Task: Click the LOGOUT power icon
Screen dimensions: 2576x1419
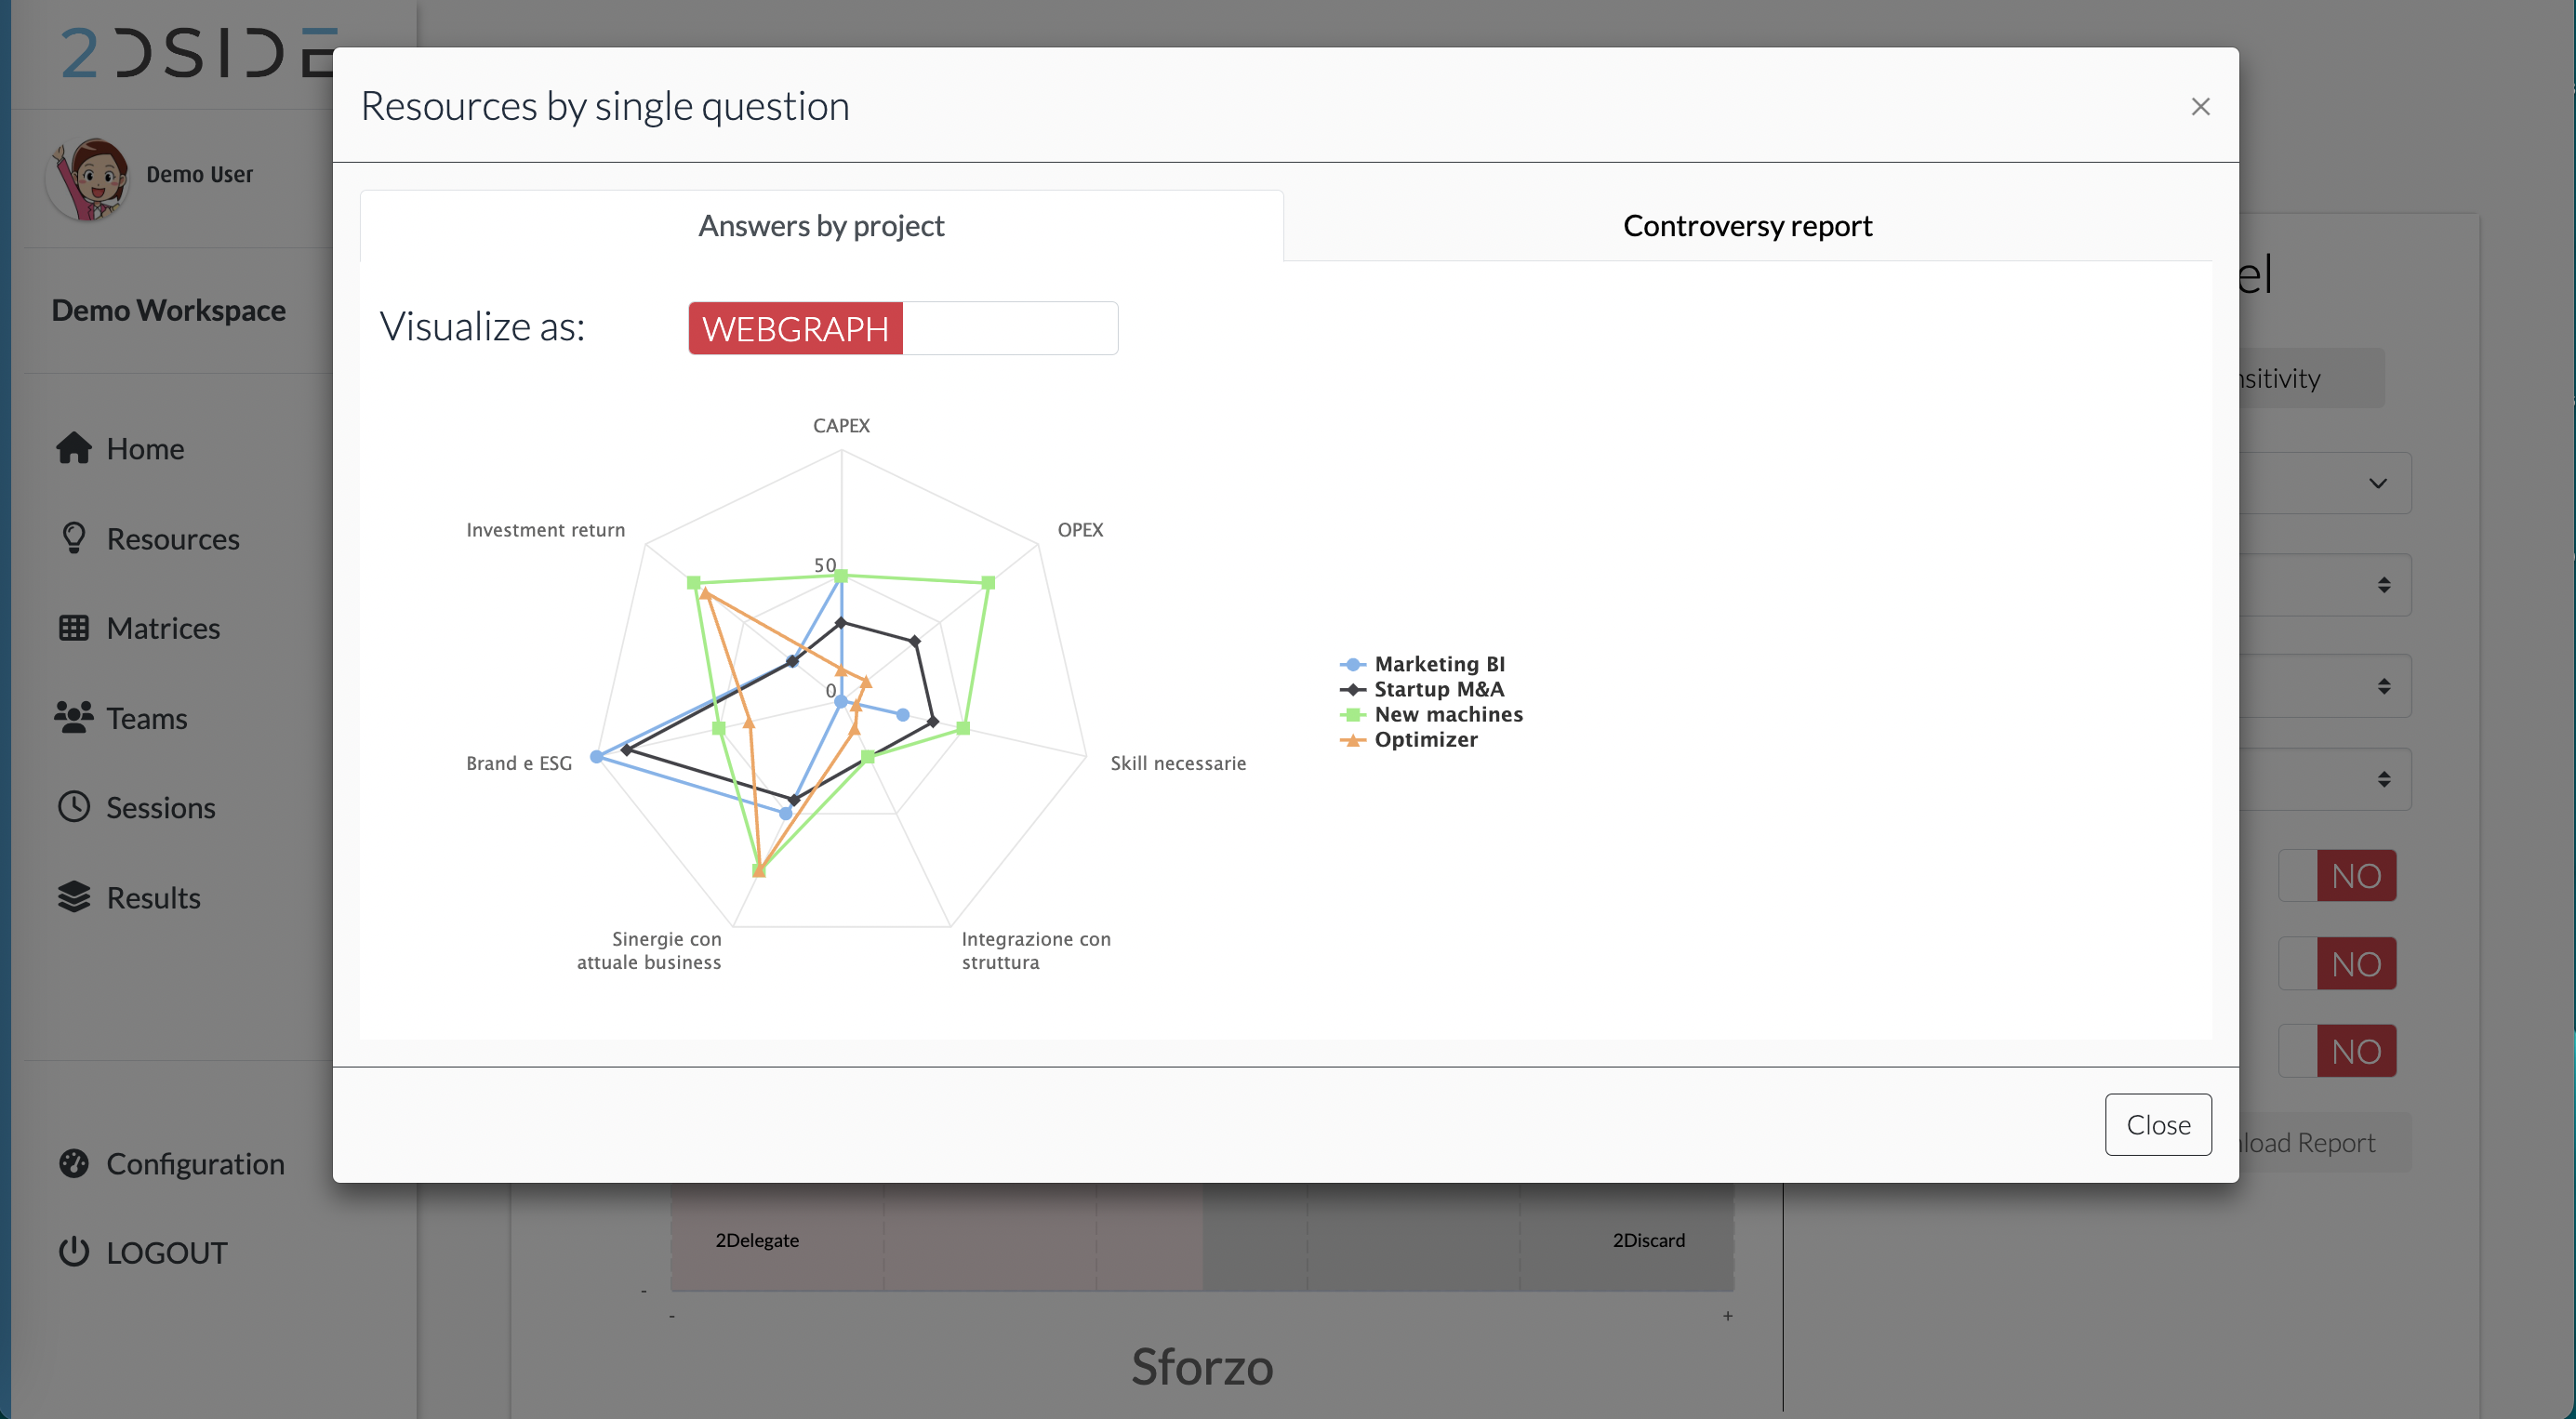Action: (x=74, y=1252)
